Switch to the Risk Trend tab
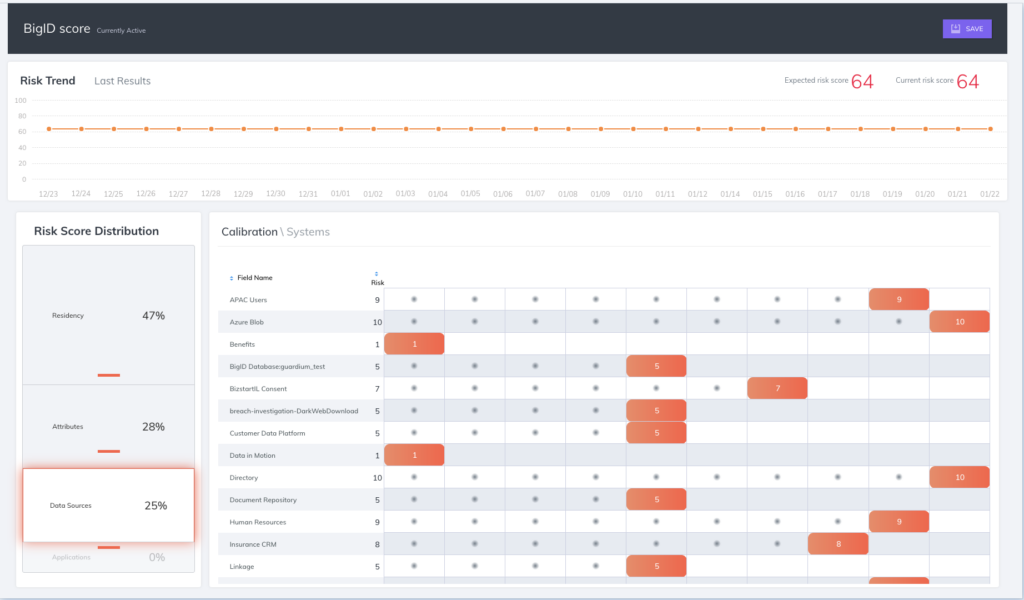 [x=48, y=80]
